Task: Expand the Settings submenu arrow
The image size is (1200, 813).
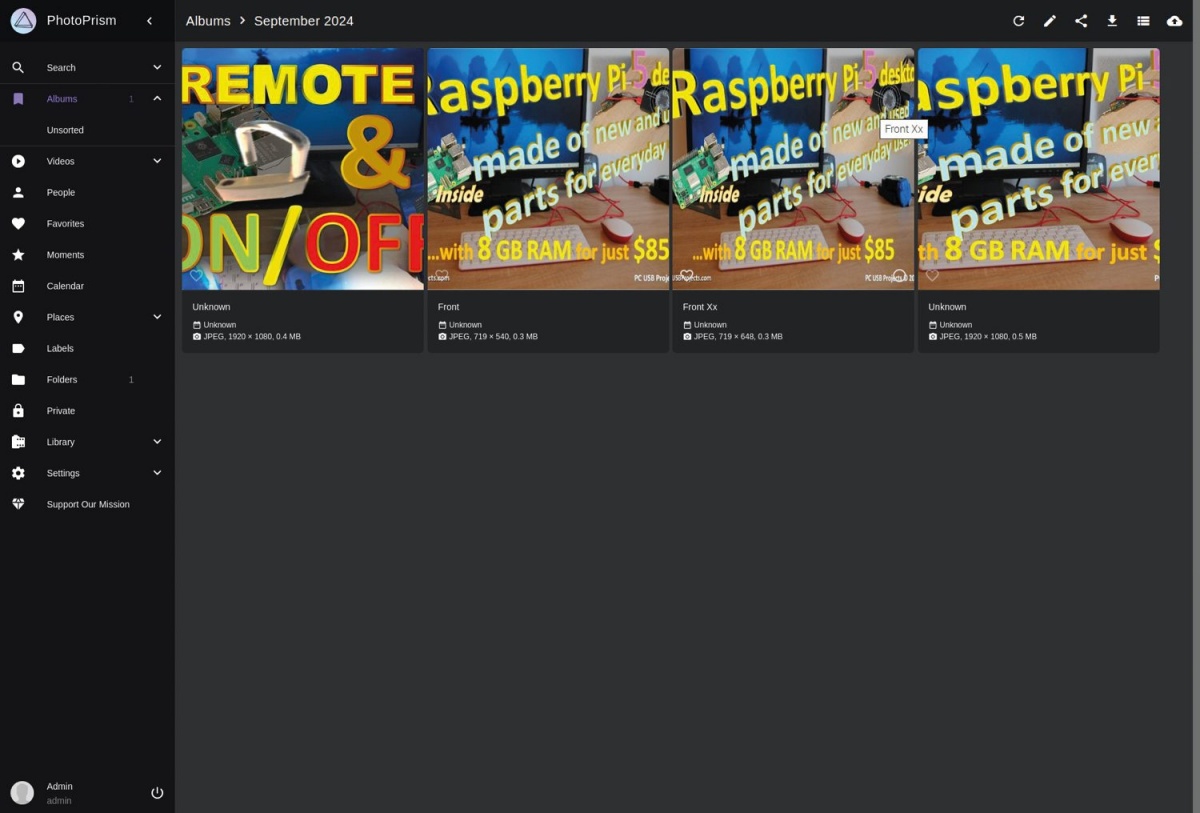Action: (x=157, y=473)
